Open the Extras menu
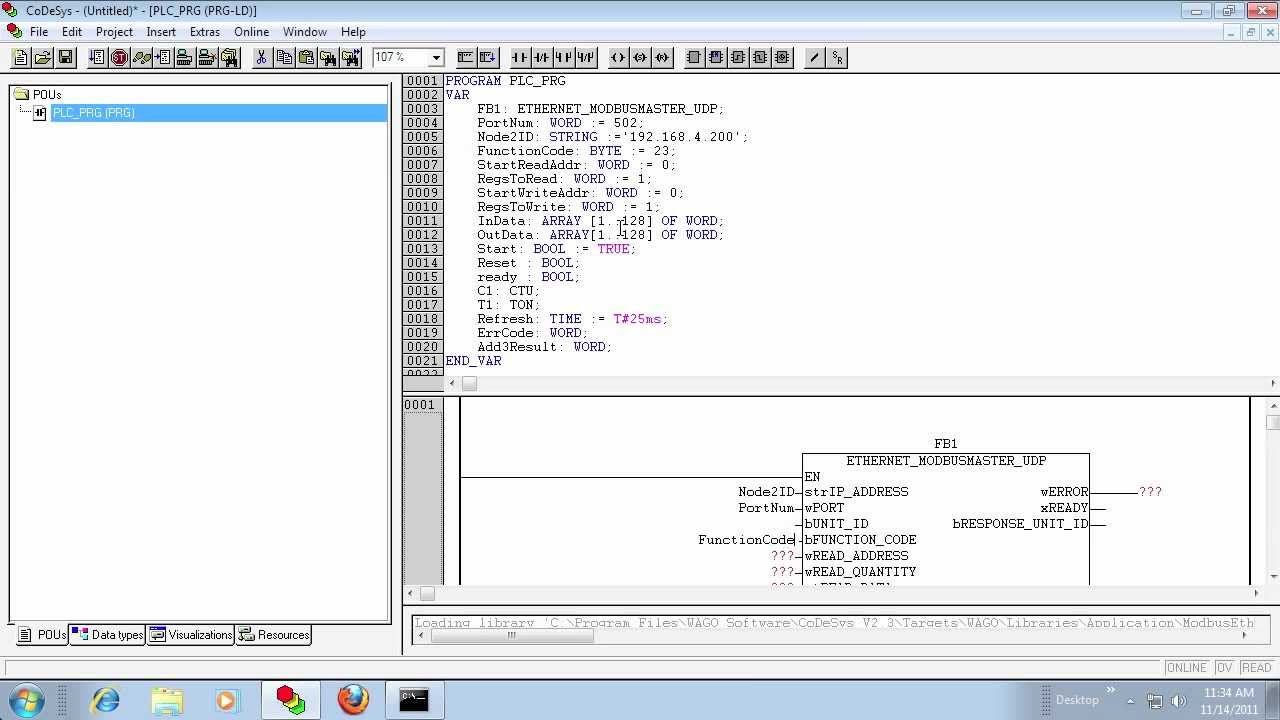The width and height of the screenshot is (1280, 720). click(x=205, y=32)
